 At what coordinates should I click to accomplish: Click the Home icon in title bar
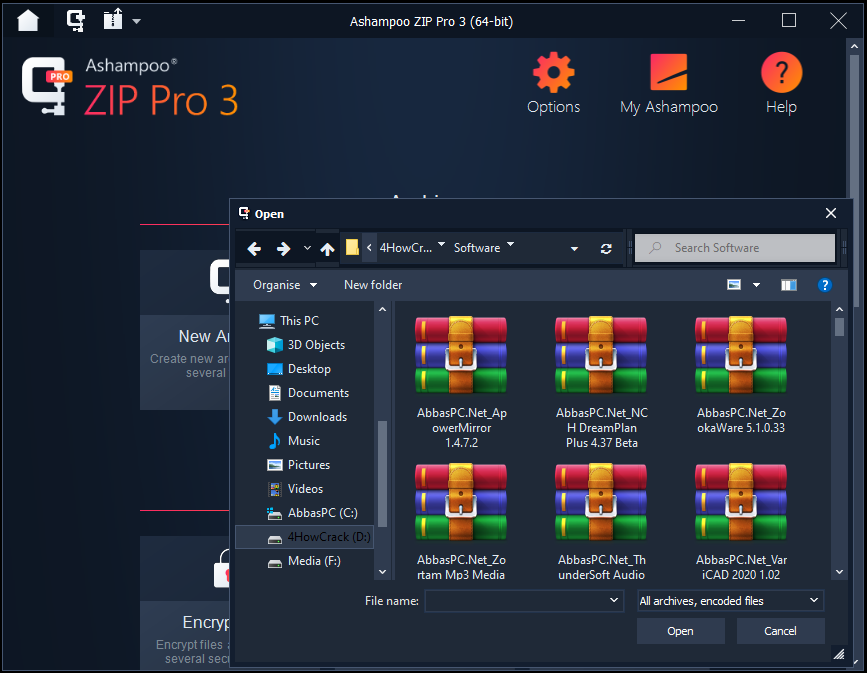(28, 21)
